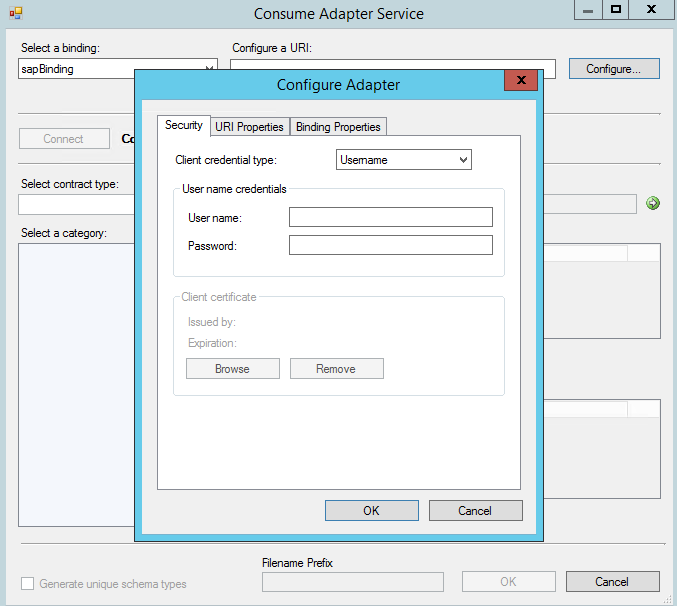
Task: Select the Security tab
Action: click(x=184, y=125)
